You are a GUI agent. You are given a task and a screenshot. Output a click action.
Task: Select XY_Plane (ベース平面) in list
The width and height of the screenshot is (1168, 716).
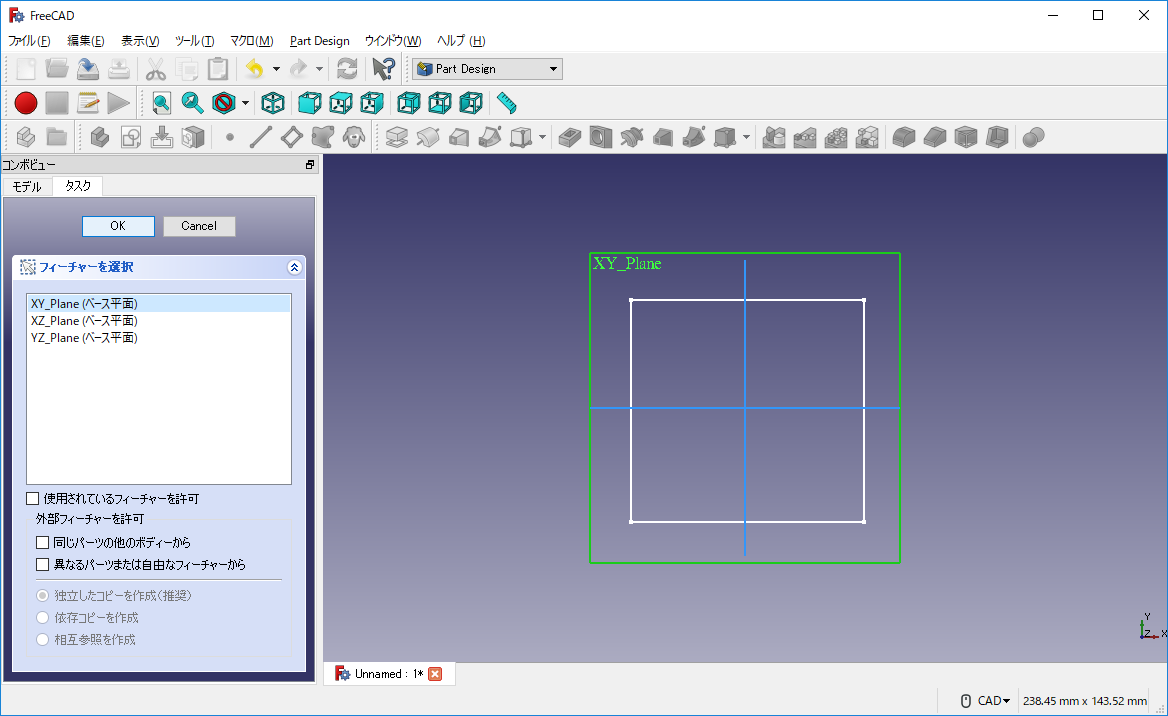pos(159,303)
